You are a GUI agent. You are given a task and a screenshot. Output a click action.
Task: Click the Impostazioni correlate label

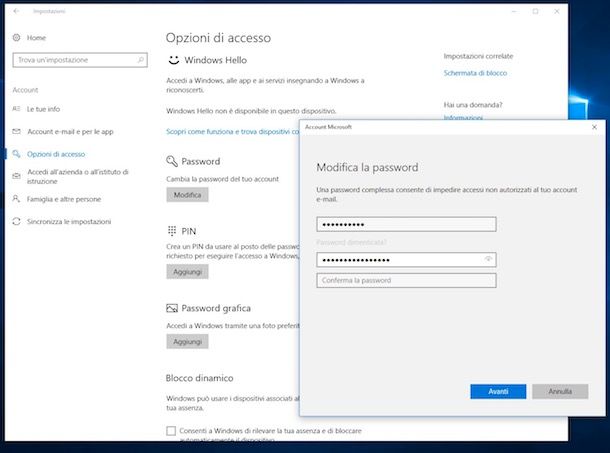(x=478, y=56)
